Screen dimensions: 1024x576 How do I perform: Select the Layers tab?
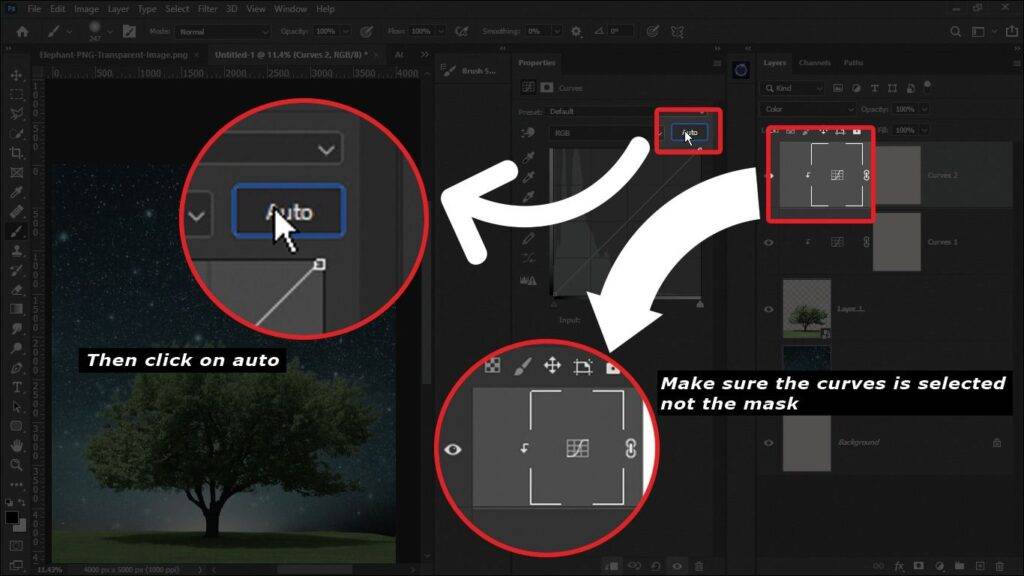click(x=775, y=63)
